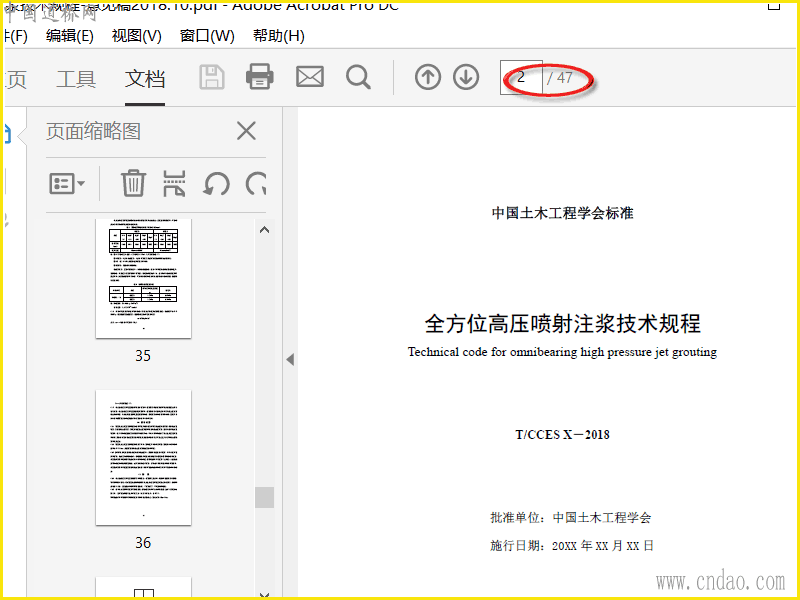This screenshot has height=600, width=800.
Task: Click the English subtitle Technical code line
Action: tap(562, 352)
